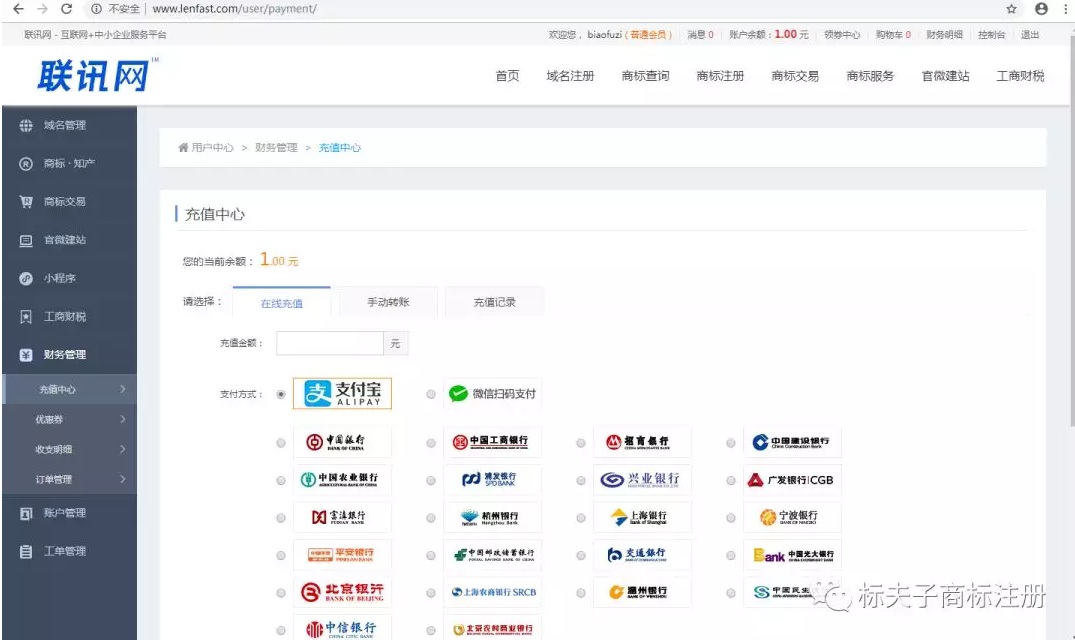1075x640 pixels.
Task: Open the 控制台 link in the top bar
Action: [991, 34]
